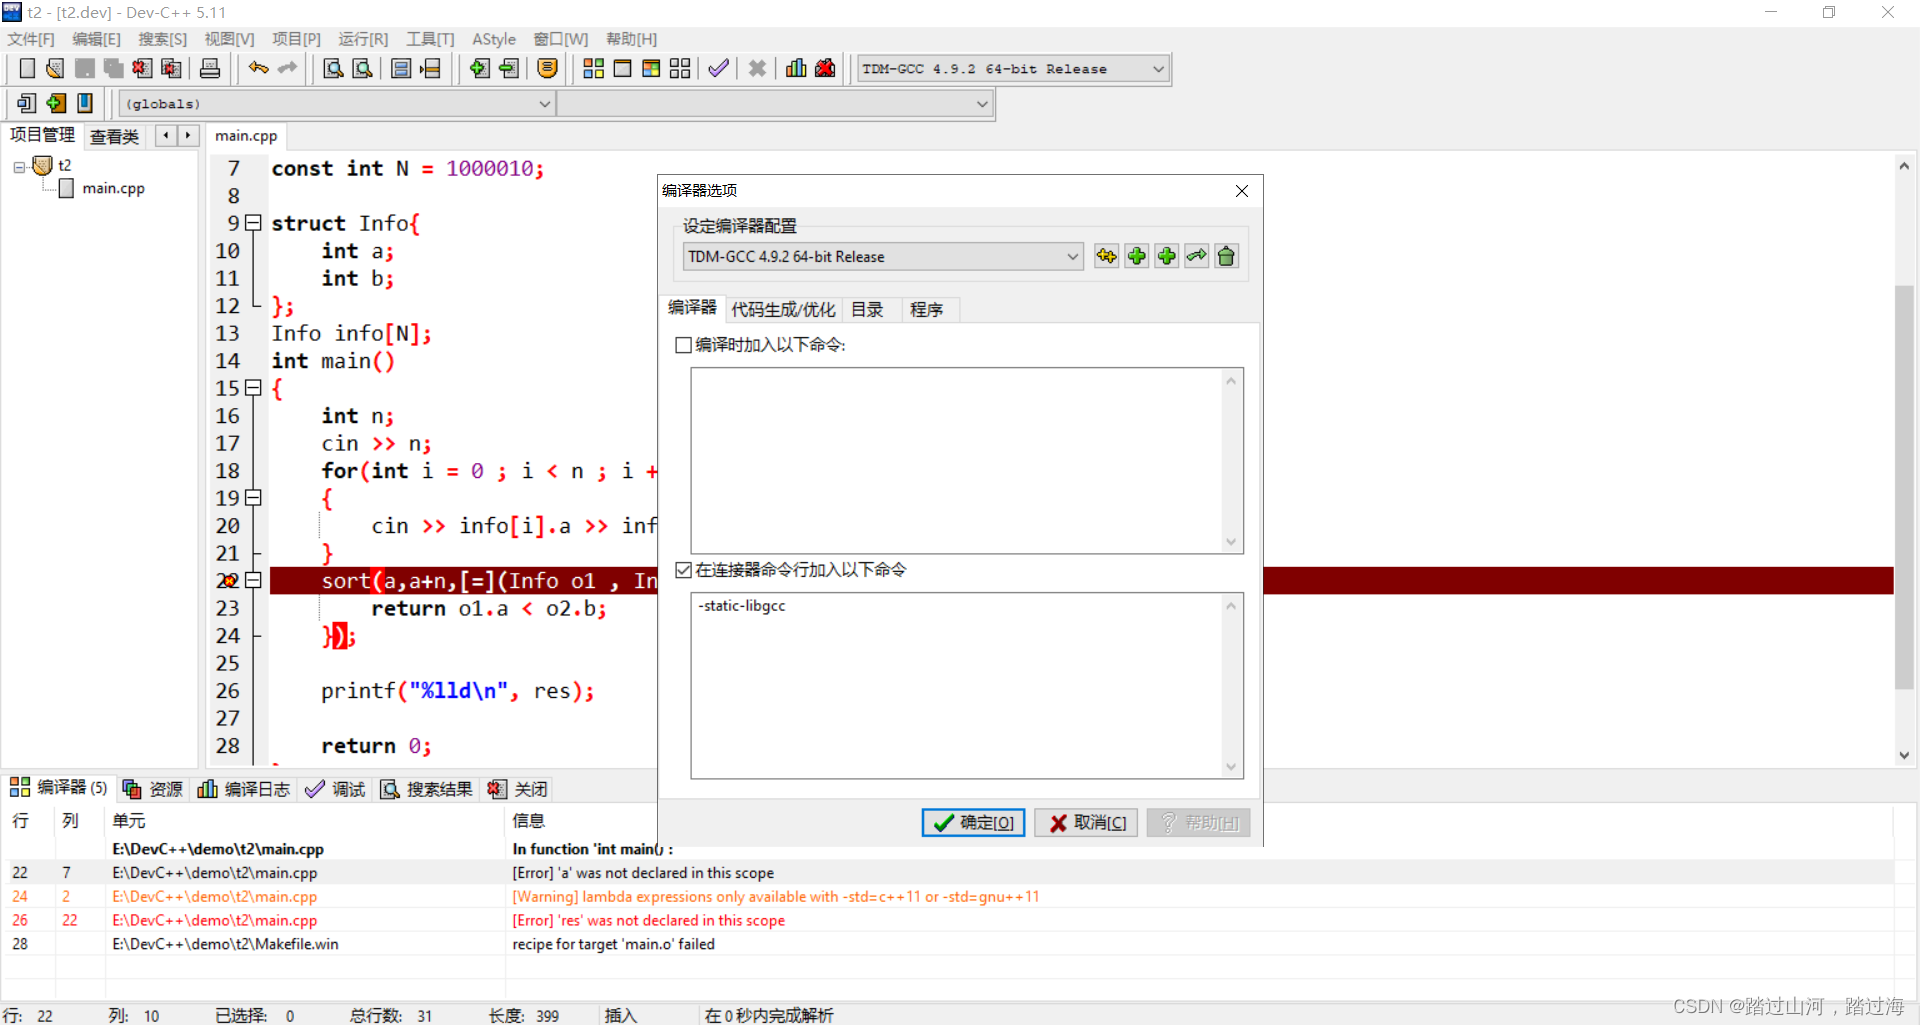1920x1025 pixels.
Task: Click the Save All toolbar icon
Action: (113, 68)
